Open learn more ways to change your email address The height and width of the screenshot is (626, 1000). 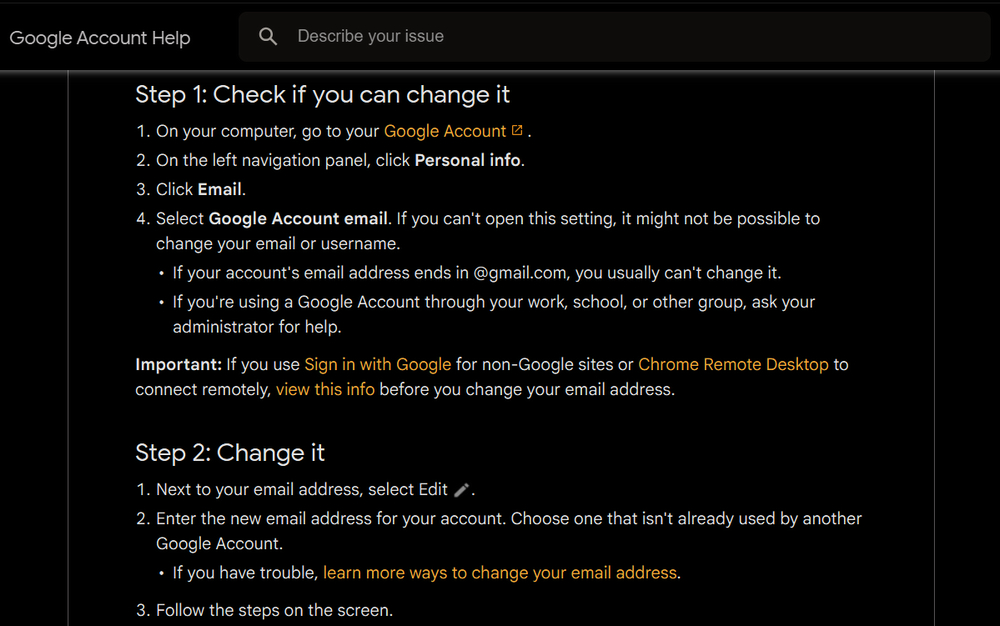(x=500, y=573)
